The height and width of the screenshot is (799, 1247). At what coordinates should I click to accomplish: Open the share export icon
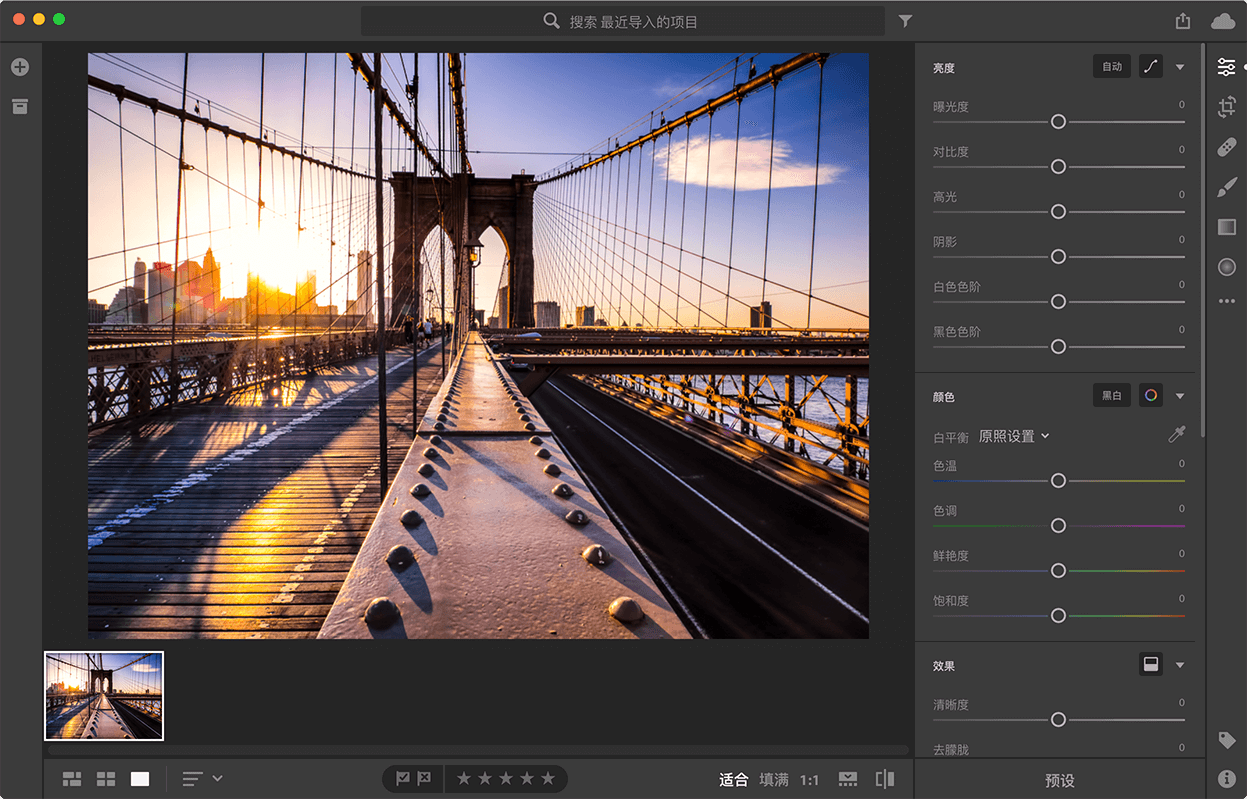(x=1183, y=21)
